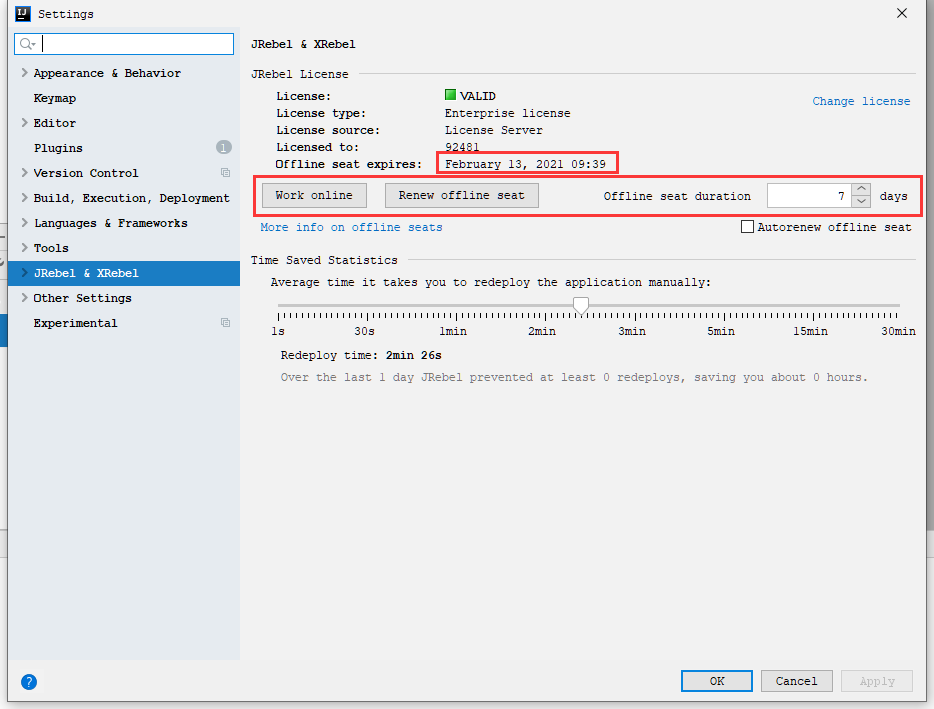Click the blue help question mark icon
Screen dimensions: 934x709
[29, 682]
